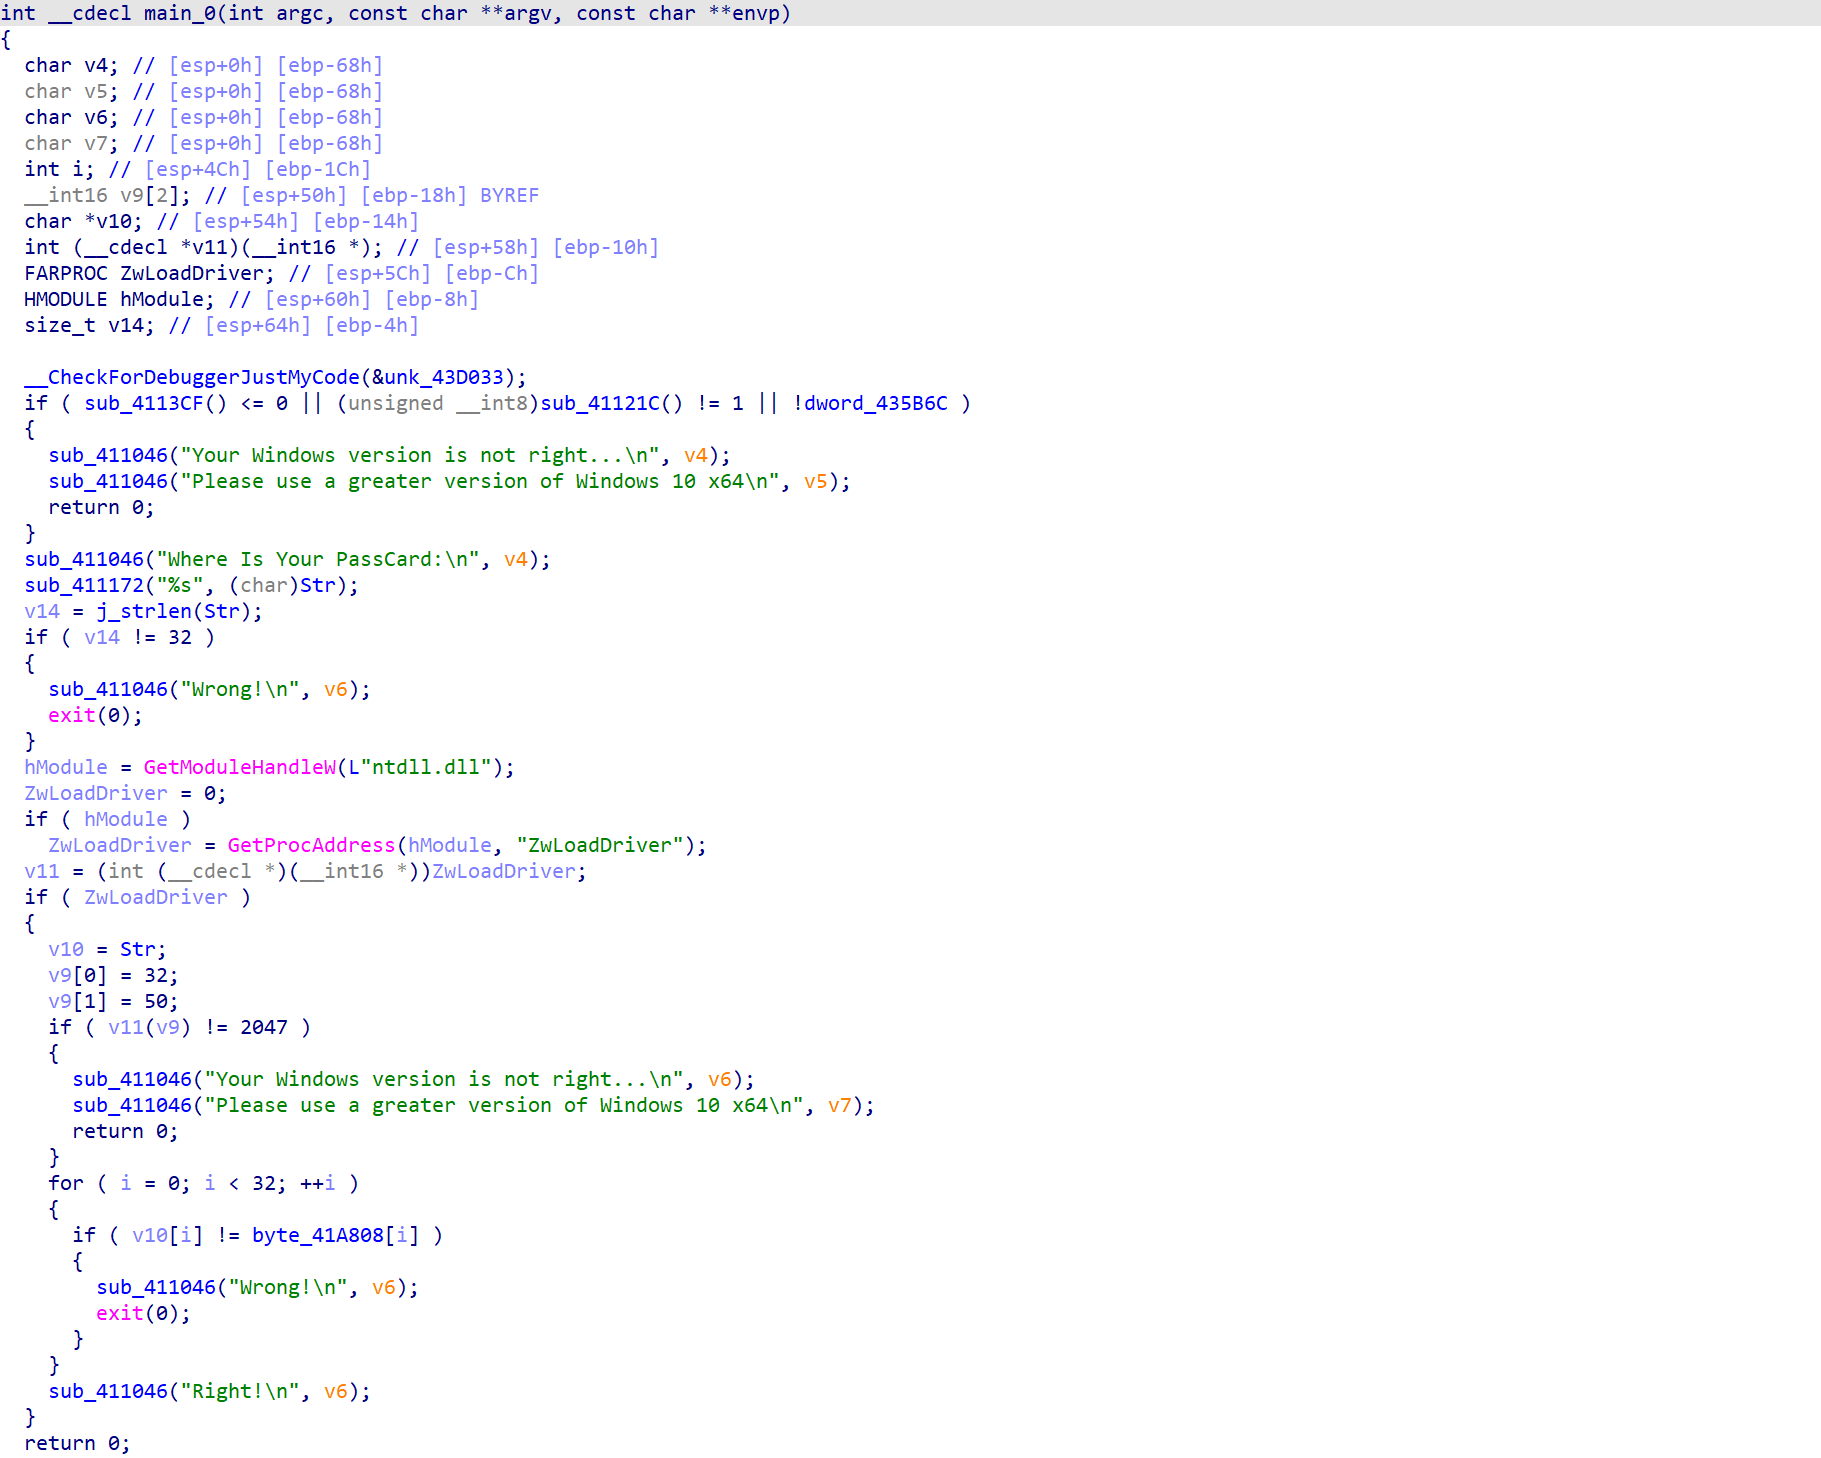
Task: Click the for keyword of the loop
Action: click(x=66, y=1183)
